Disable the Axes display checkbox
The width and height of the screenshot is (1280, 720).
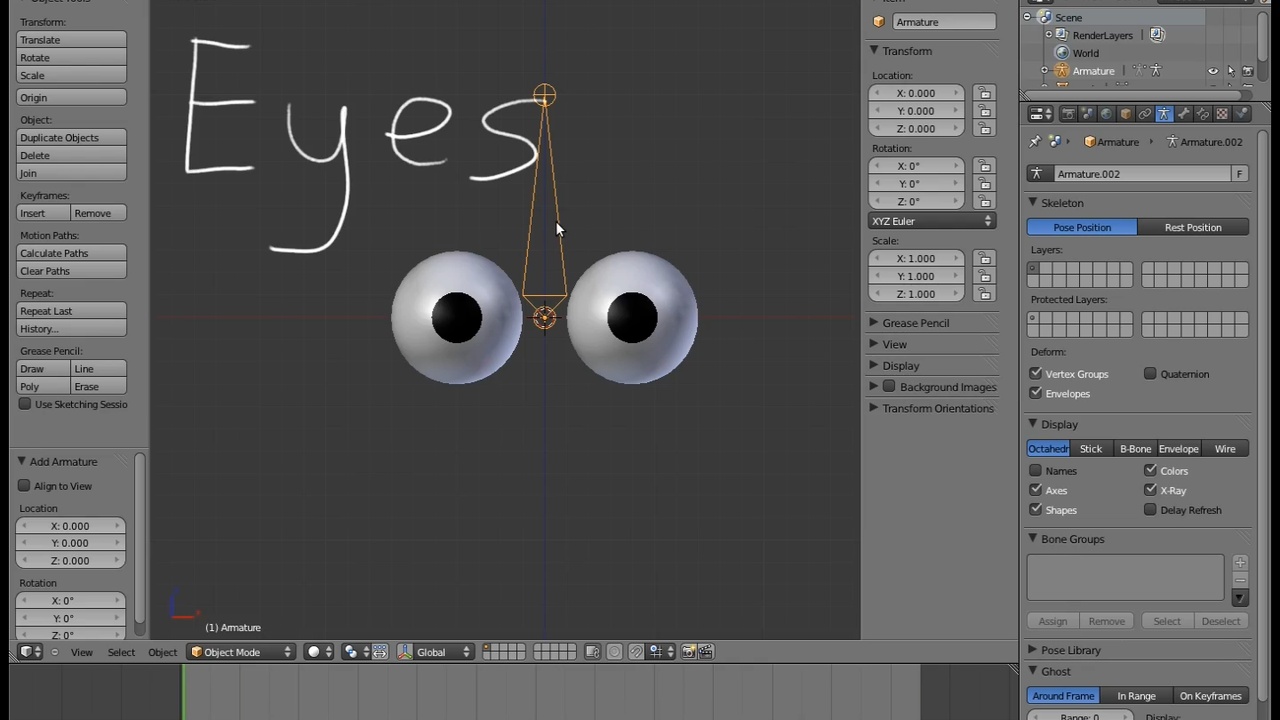[x=1036, y=490]
